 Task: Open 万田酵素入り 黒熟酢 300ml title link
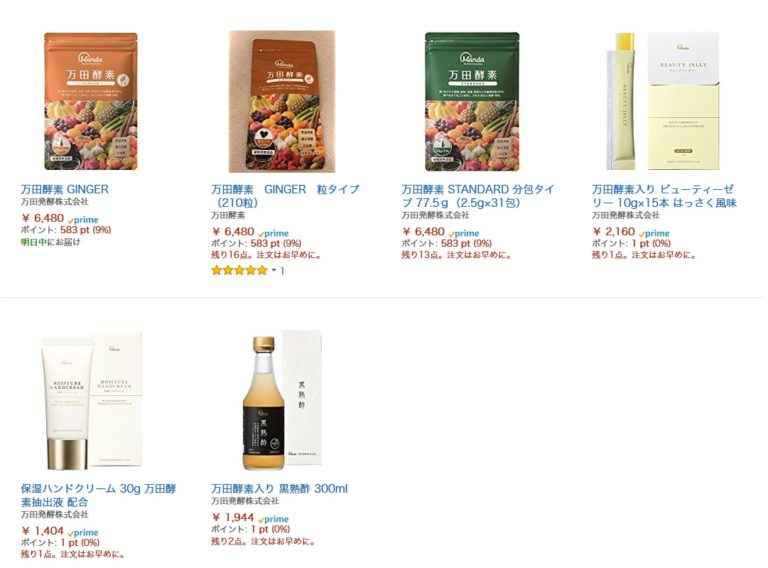[279, 489]
